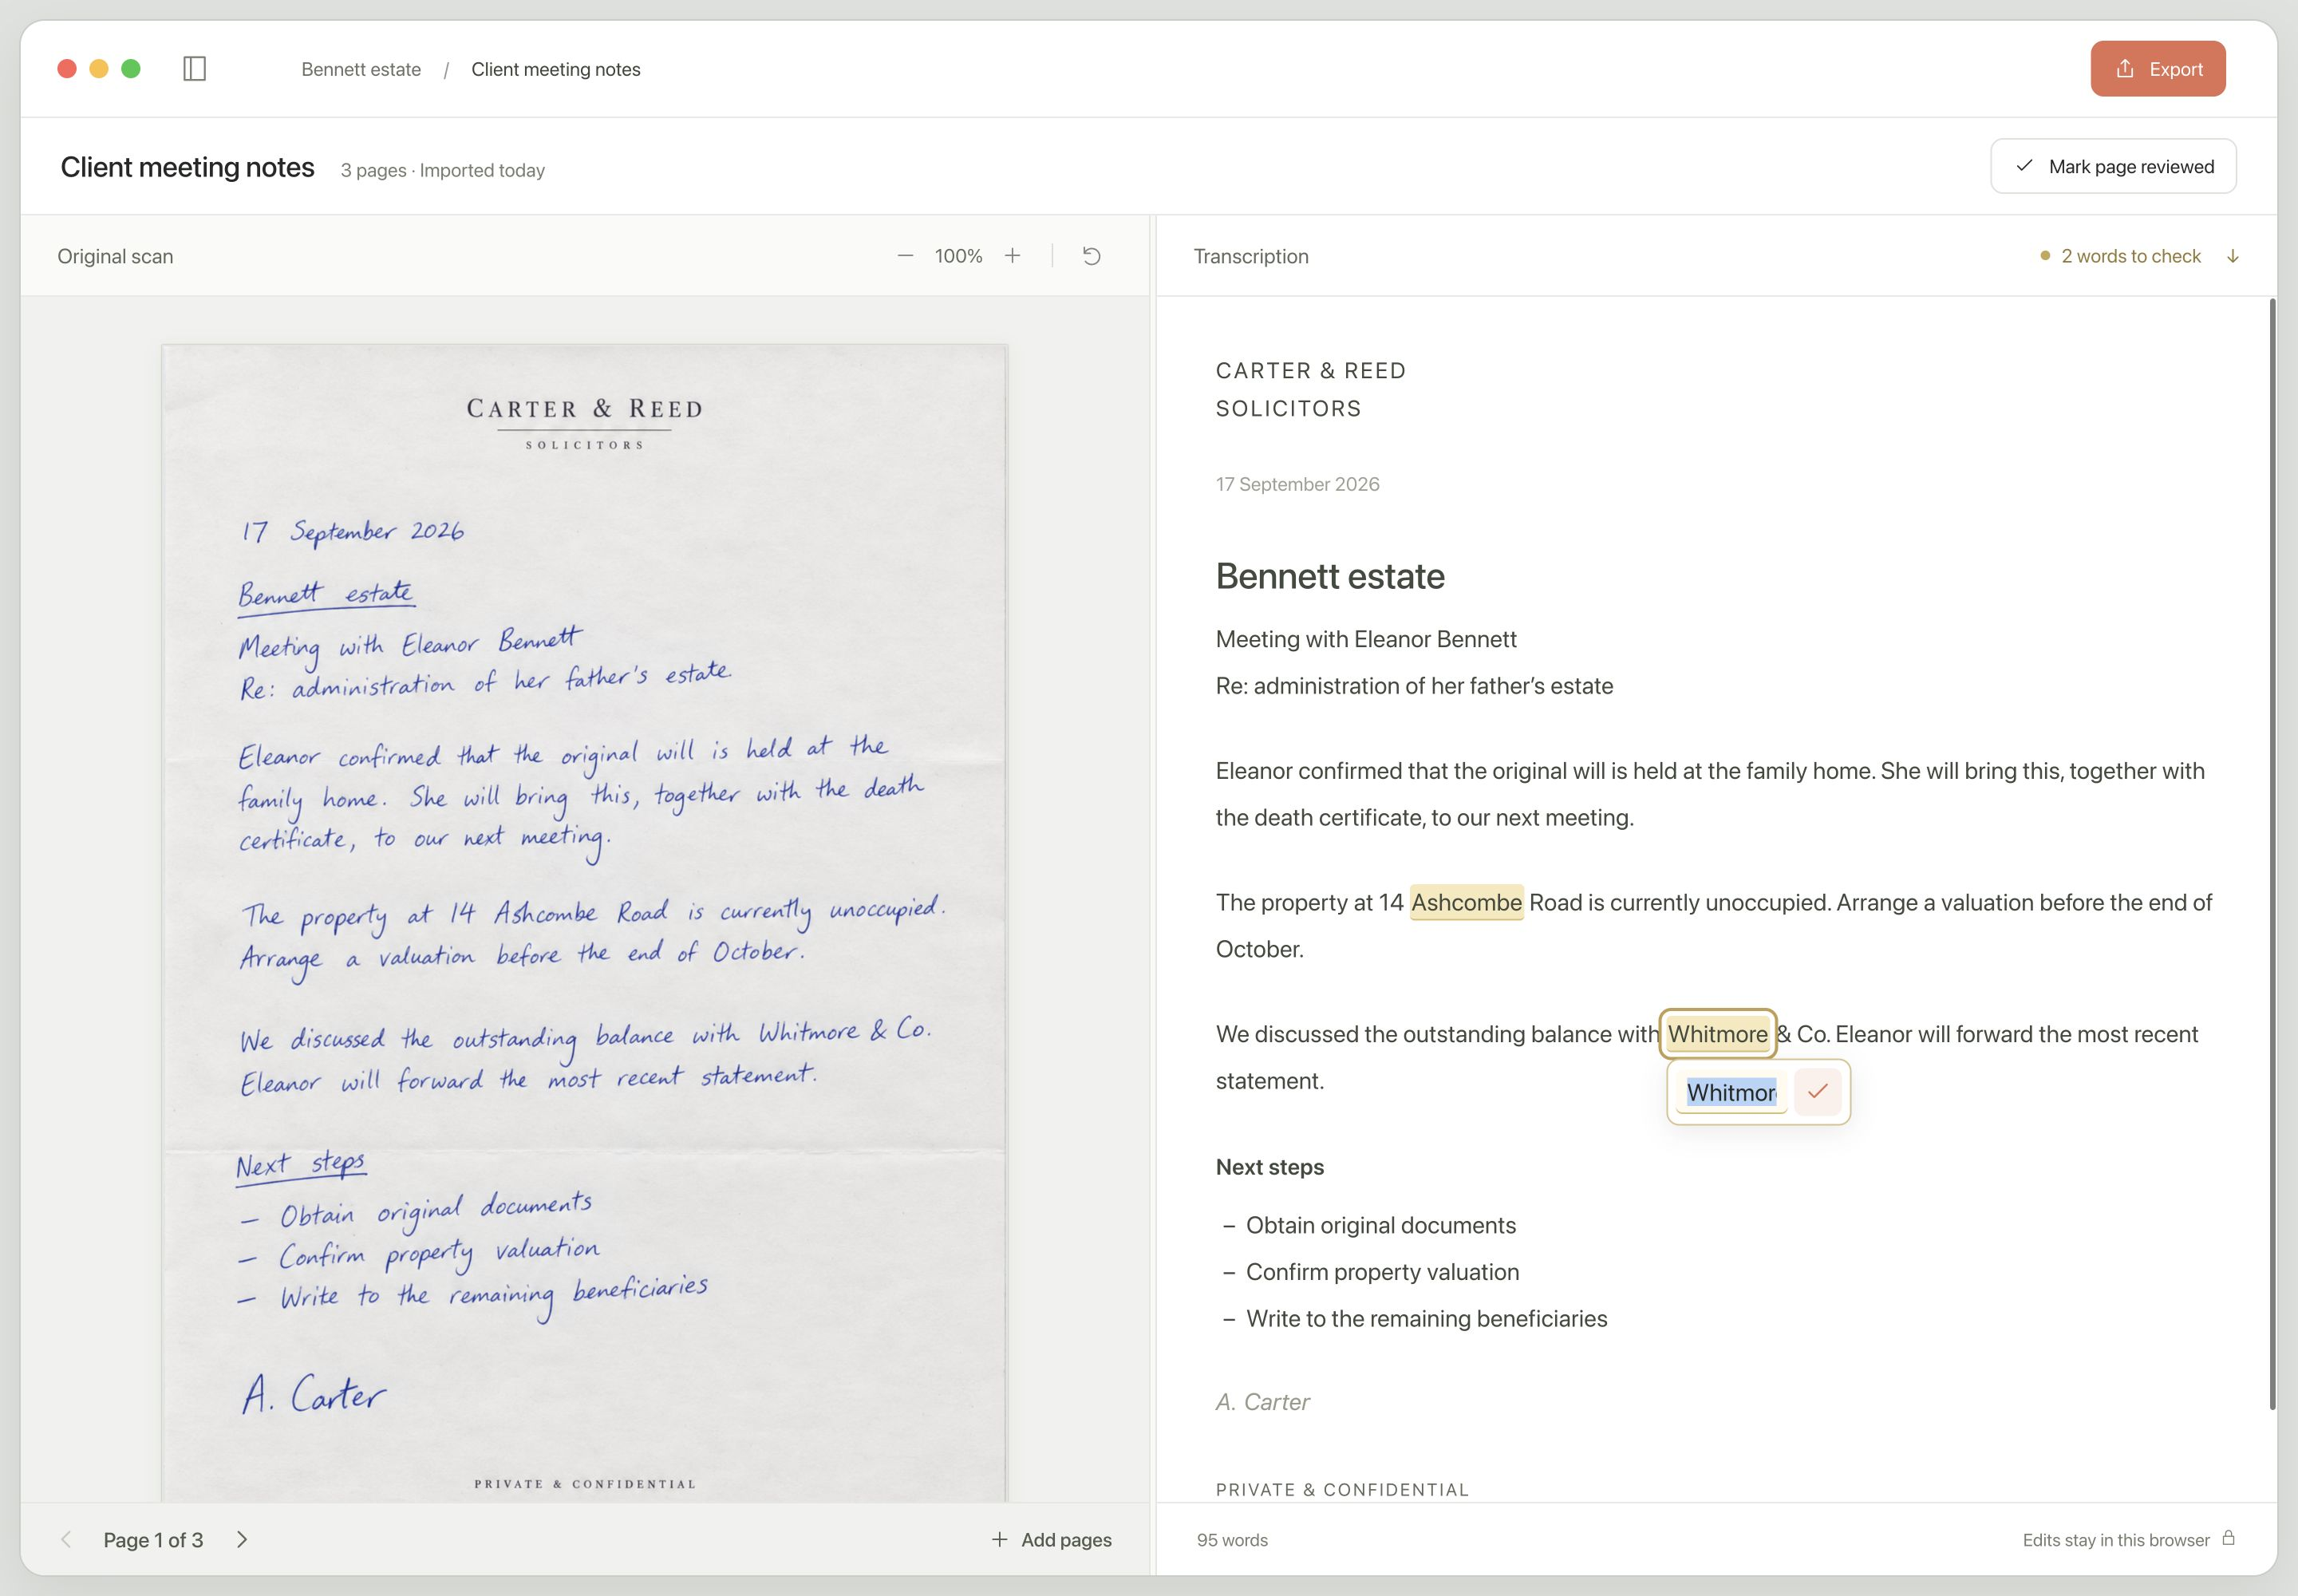Open the 2 words to check indicator
Image resolution: width=2298 pixels, height=1596 pixels.
[2120, 256]
